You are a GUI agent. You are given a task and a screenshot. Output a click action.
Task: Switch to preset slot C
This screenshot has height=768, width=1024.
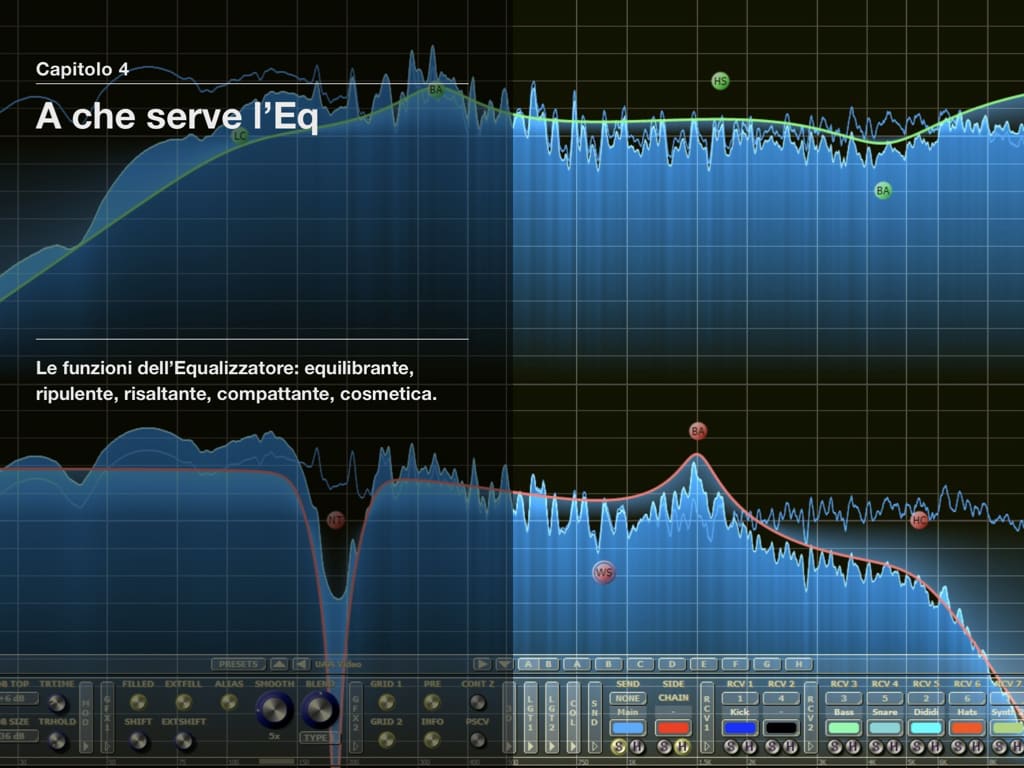coord(640,664)
